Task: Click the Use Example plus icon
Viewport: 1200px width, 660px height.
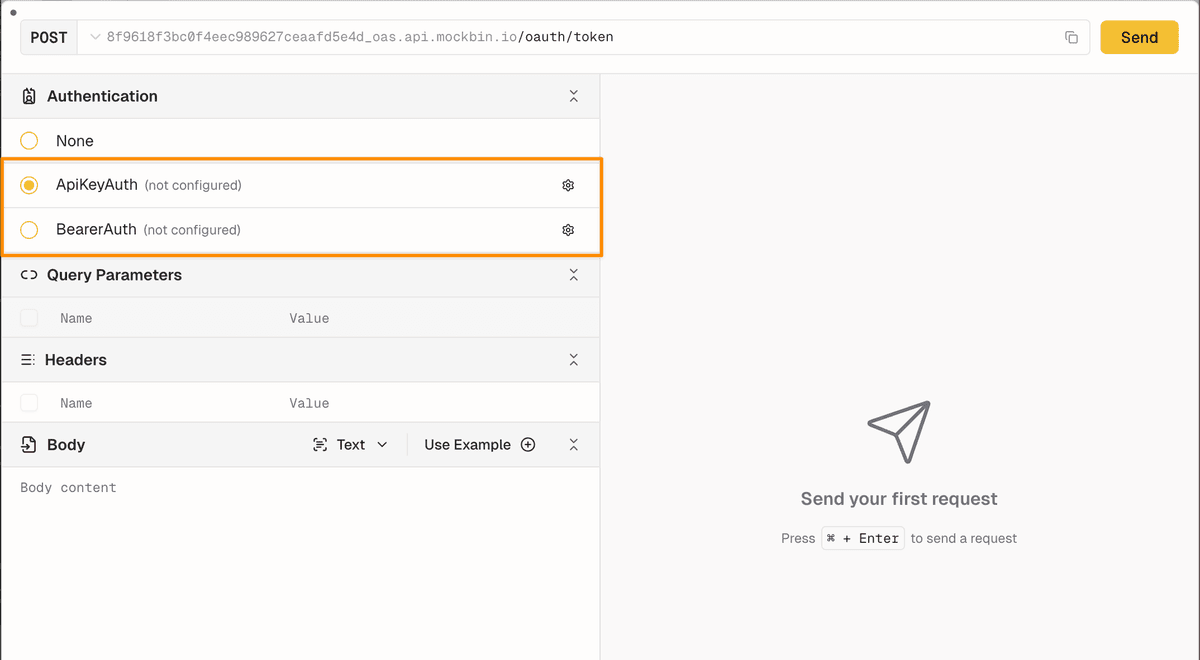Action: click(528, 445)
